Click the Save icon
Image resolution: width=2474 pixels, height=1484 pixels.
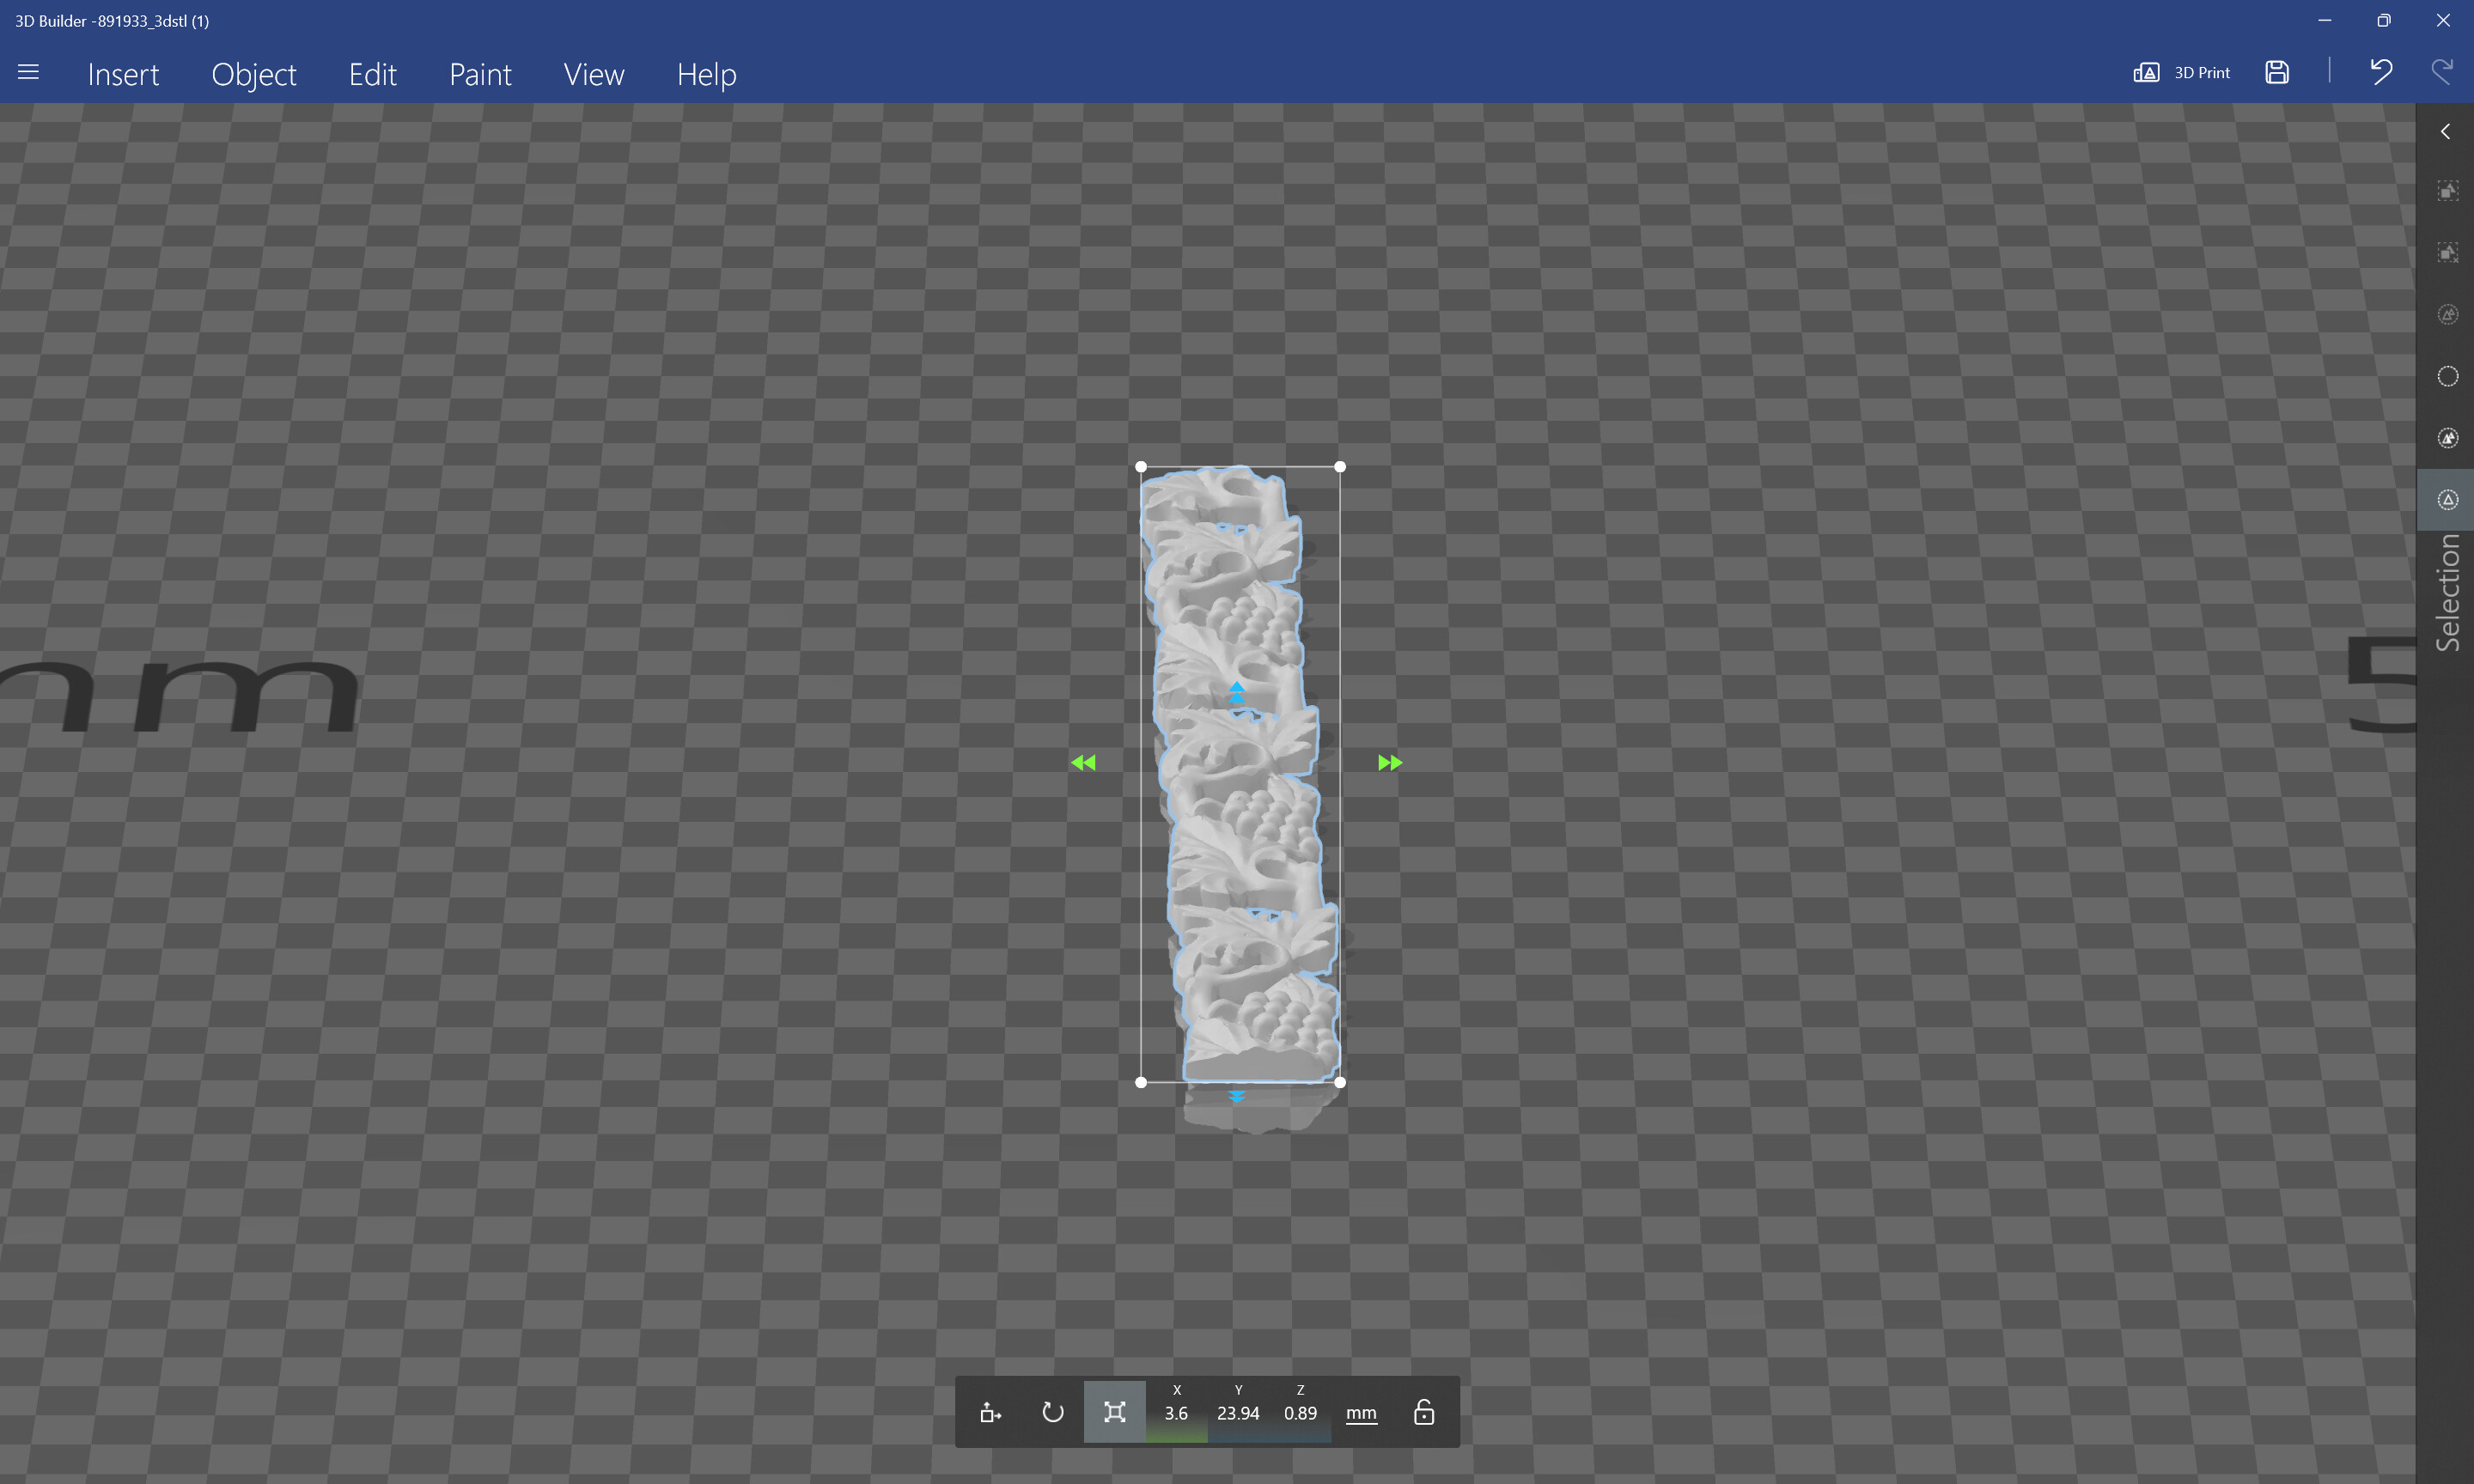point(2277,72)
